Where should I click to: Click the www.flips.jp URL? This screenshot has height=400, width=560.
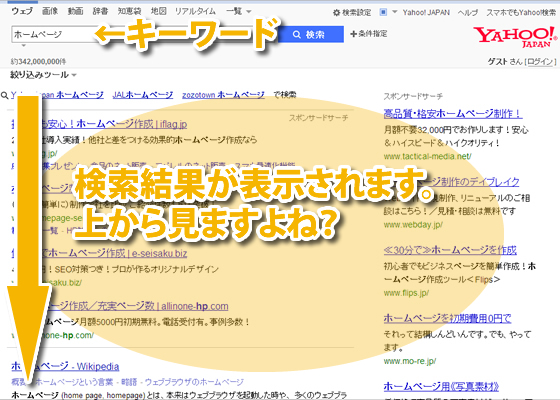(406, 293)
